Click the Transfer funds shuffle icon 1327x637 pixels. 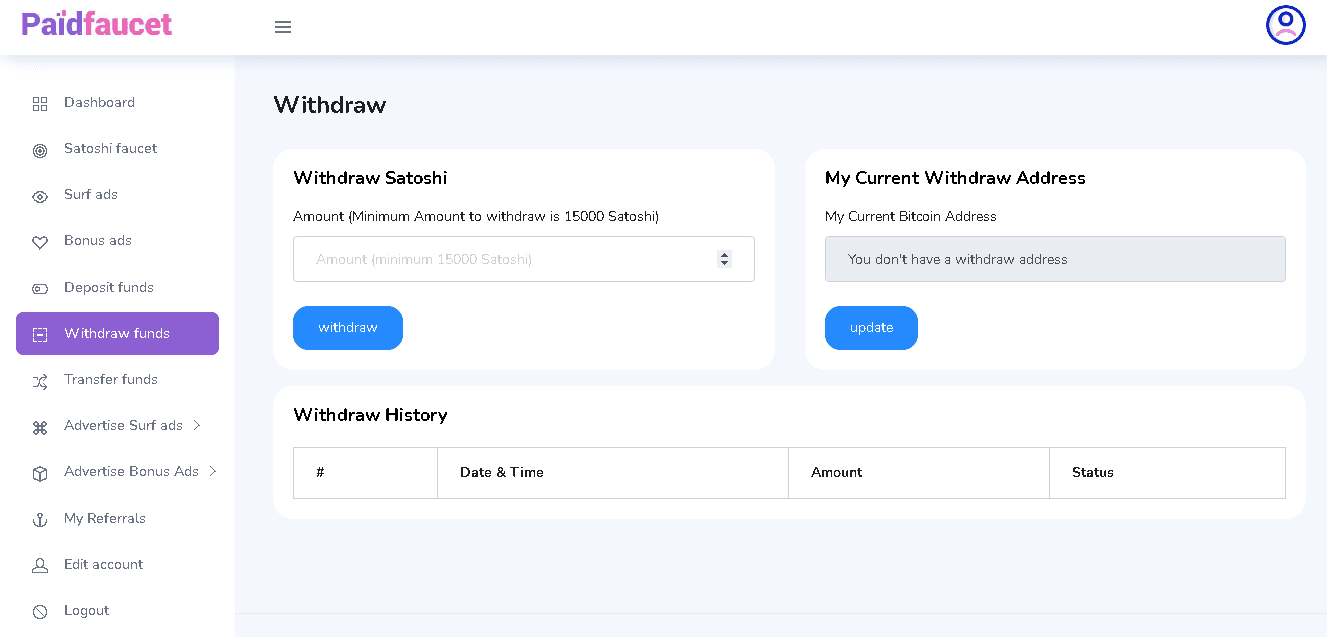(40, 381)
